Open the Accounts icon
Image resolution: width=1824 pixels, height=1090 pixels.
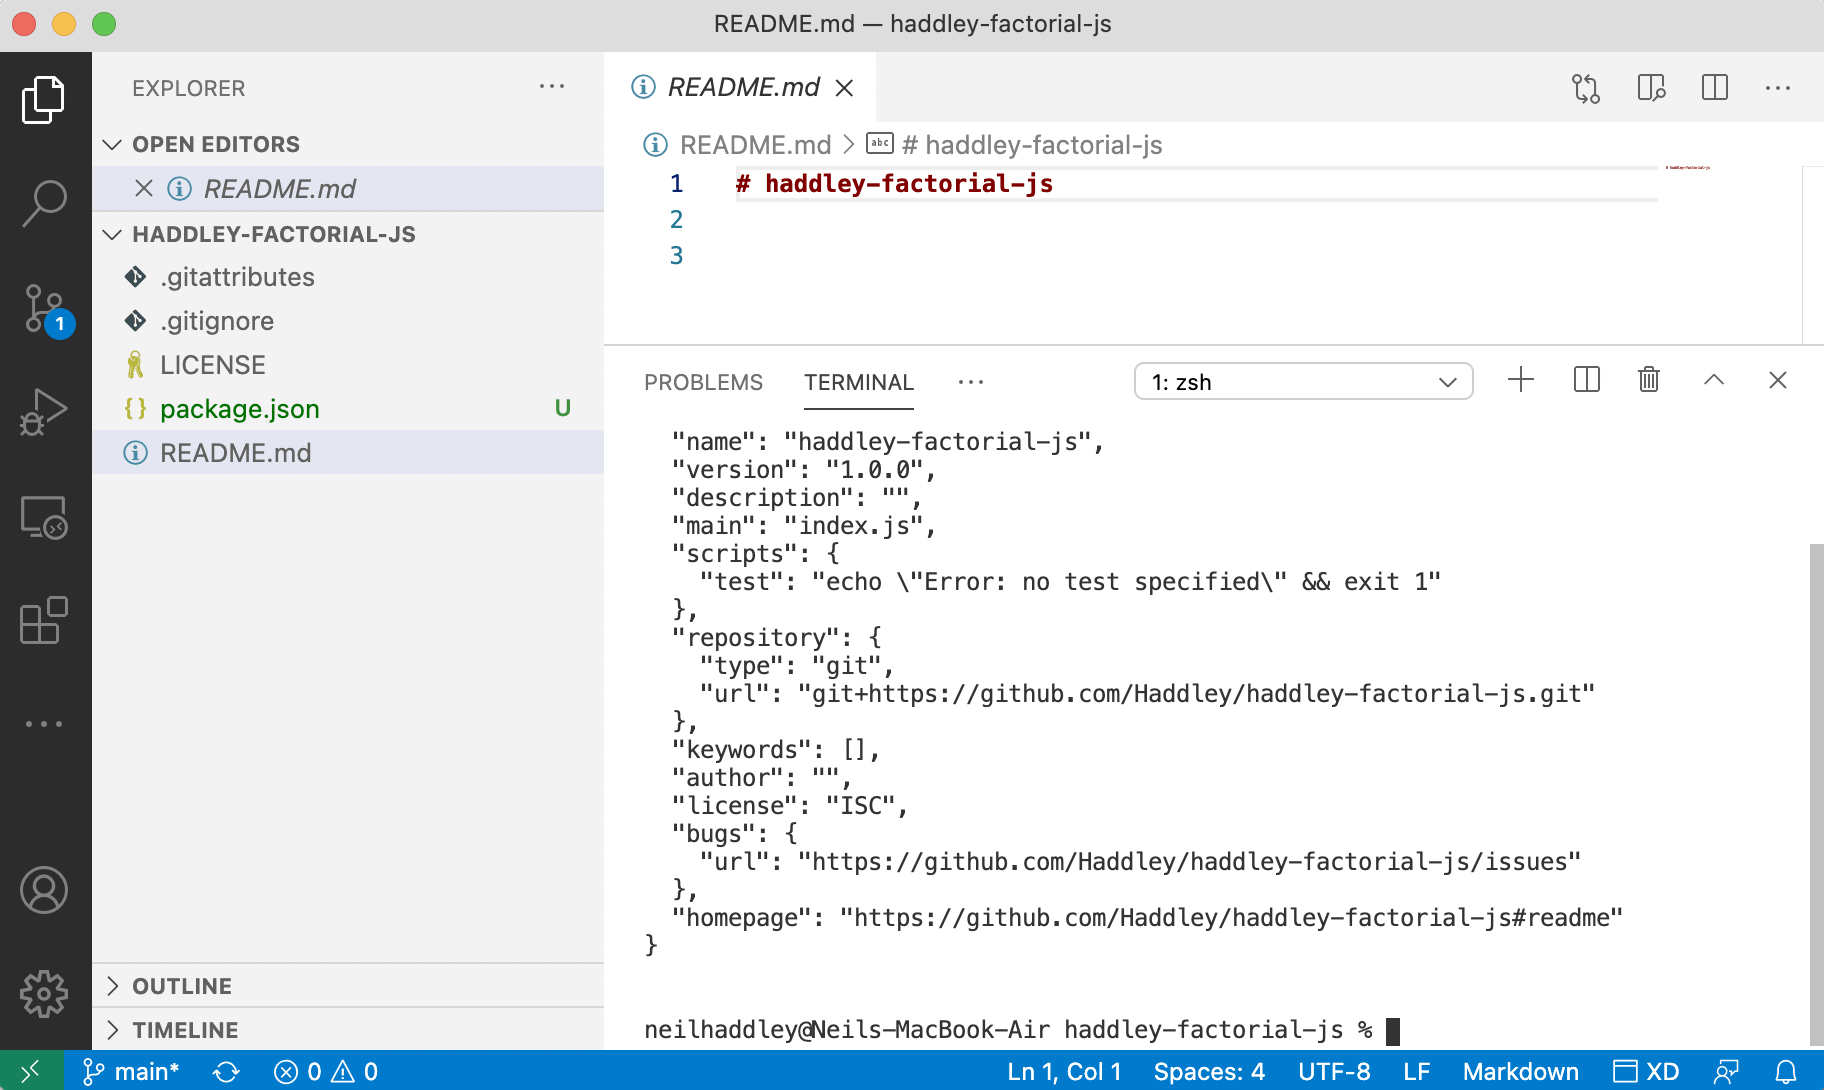pyautogui.click(x=44, y=890)
